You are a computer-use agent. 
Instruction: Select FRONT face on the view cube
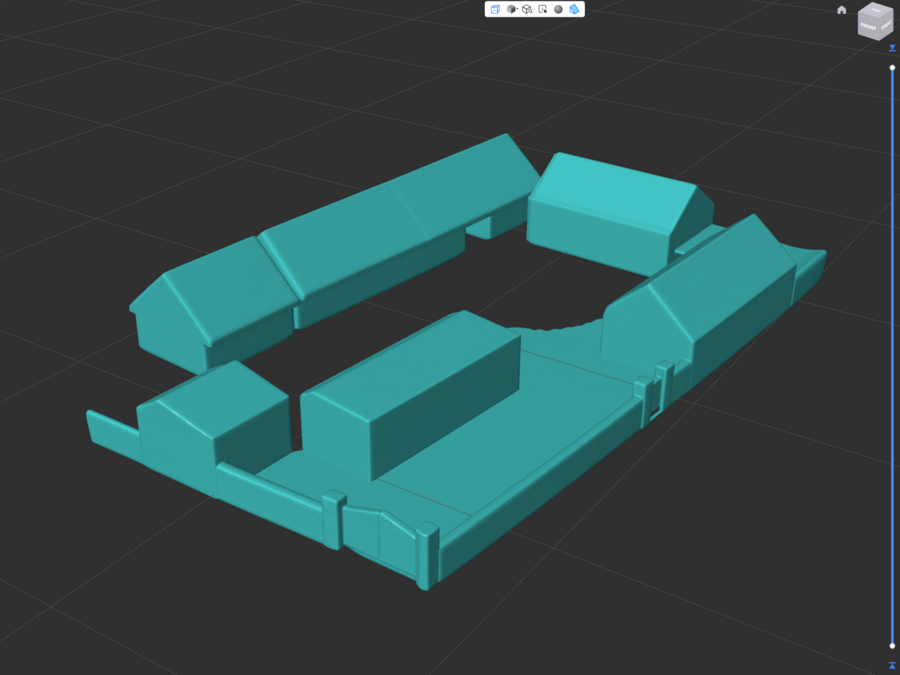pos(868,26)
